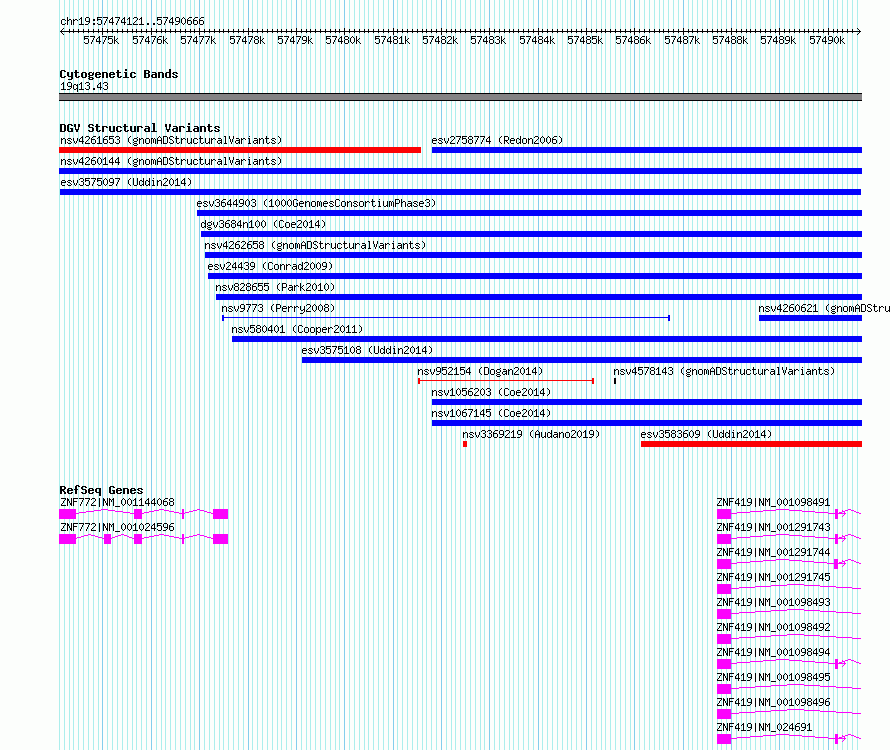Click nsv4260144 gnomADStructuralVariants label
890x750 pixels.
pos(171,161)
